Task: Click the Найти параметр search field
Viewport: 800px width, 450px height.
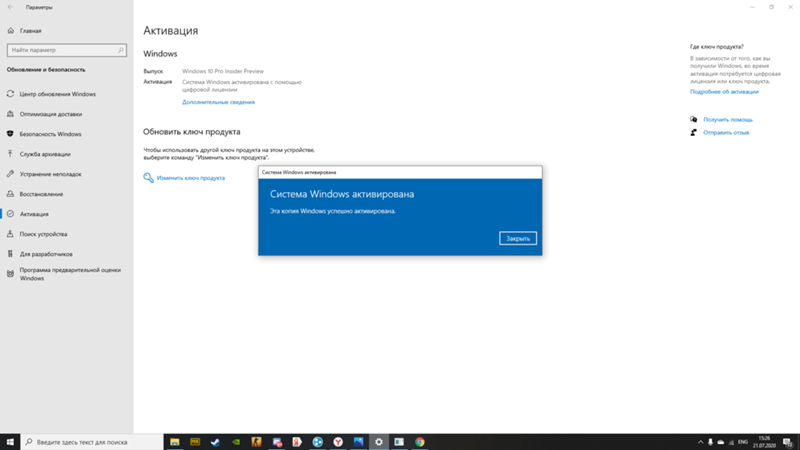Action: pyautogui.click(x=67, y=50)
